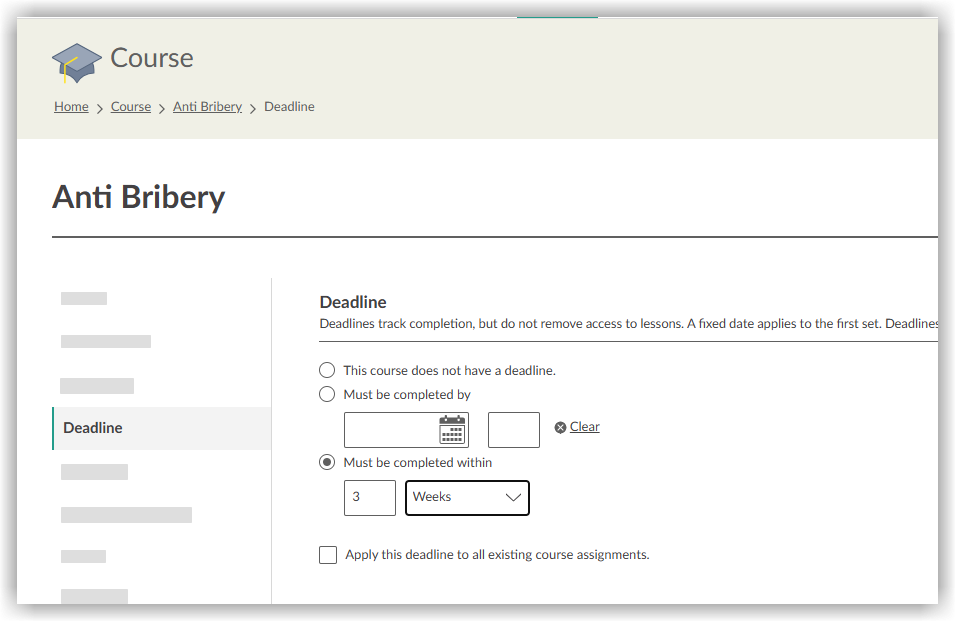Expand the Weeks unit dropdown
The height and width of the screenshot is (622, 956).
click(467, 498)
